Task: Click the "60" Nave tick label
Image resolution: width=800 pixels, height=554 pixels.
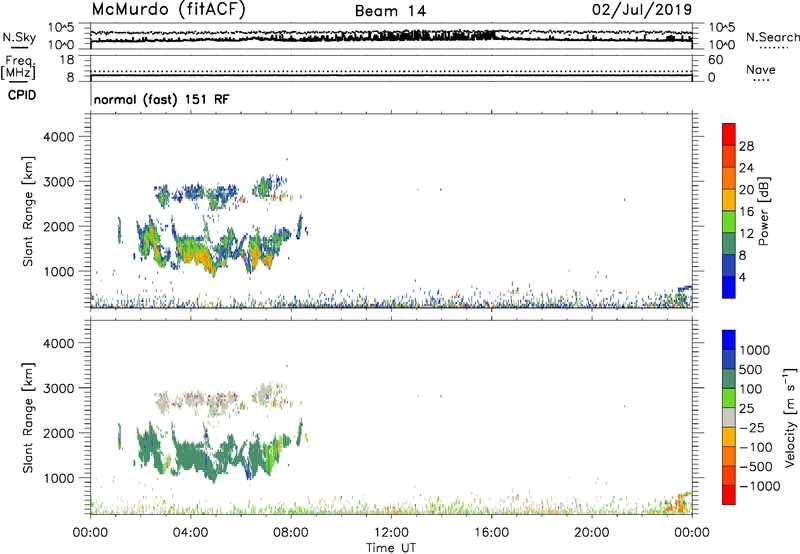Action: [715, 60]
